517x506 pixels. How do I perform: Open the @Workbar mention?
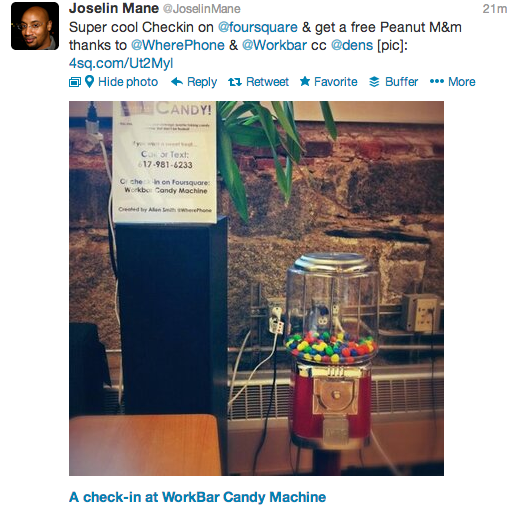(274, 45)
